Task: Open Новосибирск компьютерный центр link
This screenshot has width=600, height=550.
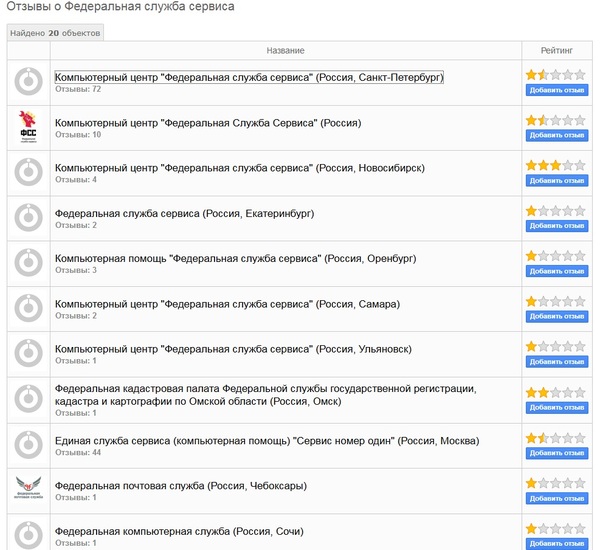Action: (x=236, y=167)
